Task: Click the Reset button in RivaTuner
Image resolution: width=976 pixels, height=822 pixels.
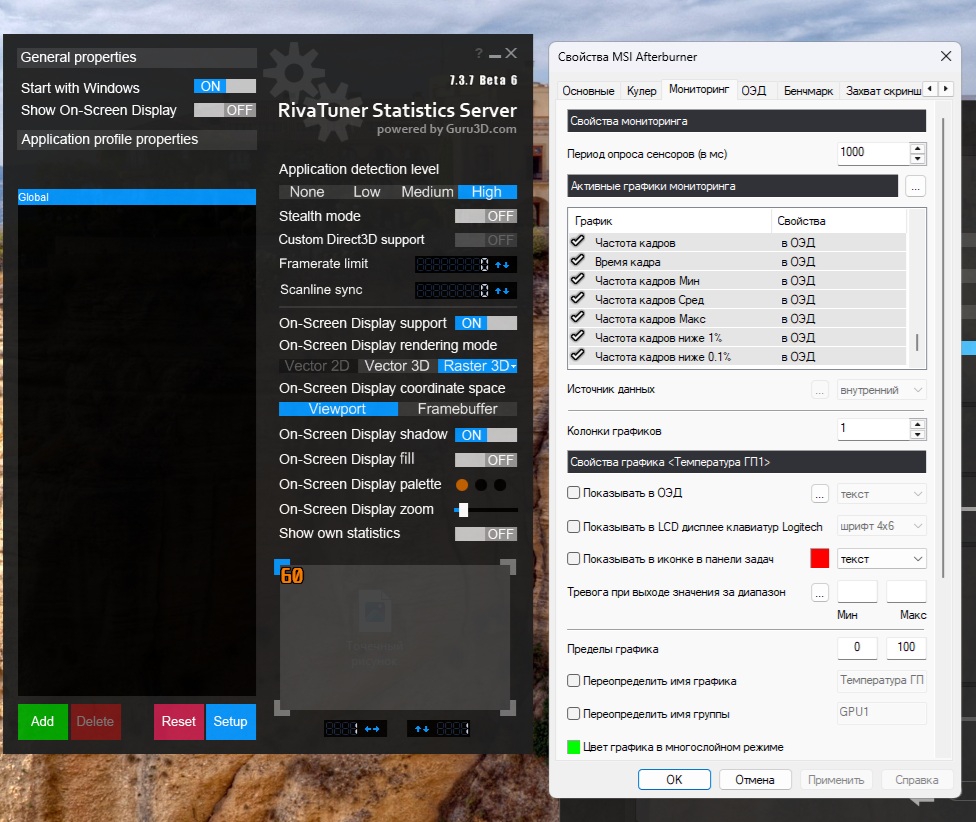Action: coord(179,721)
